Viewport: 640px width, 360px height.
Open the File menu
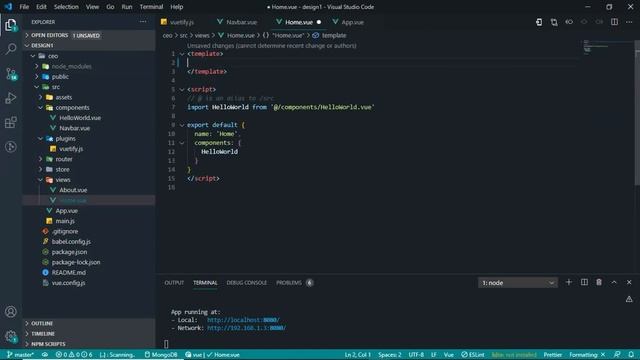(24, 7)
